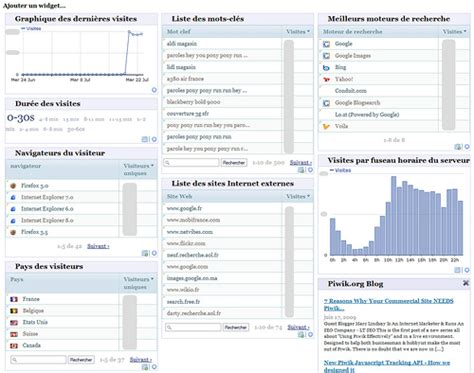Click the France flag icon
The height and width of the screenshot is (373, 474).
(14, 299)
